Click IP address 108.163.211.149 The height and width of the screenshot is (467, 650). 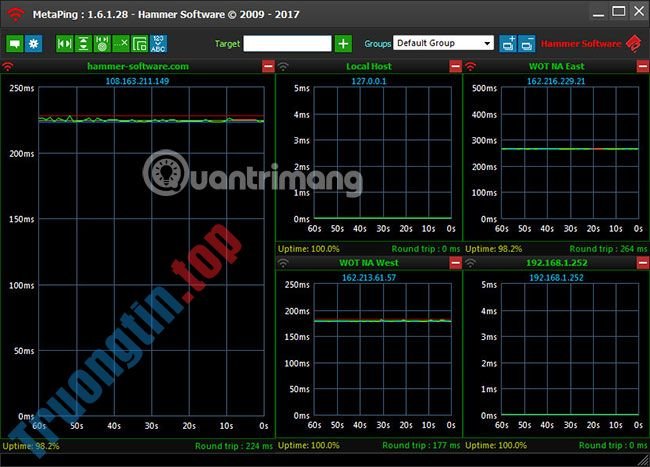point(137,81)
